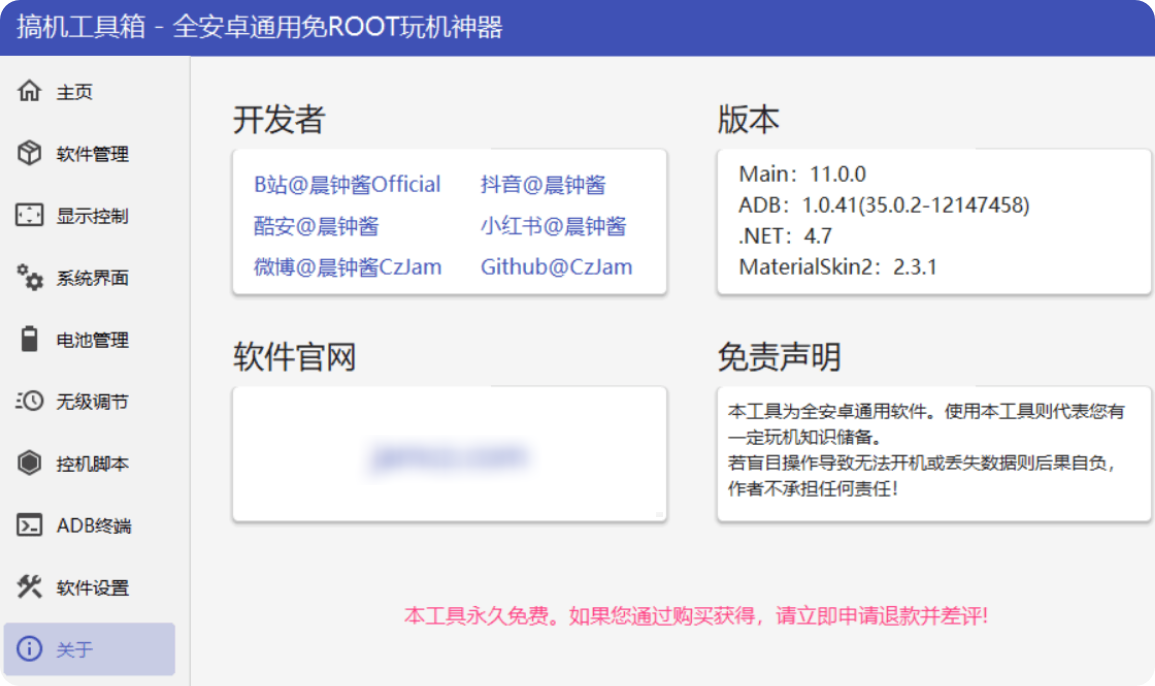Visit the 酷安@晨钟酱 link
The width and height of the screenshot is (1155, 686).
point(316,226)
